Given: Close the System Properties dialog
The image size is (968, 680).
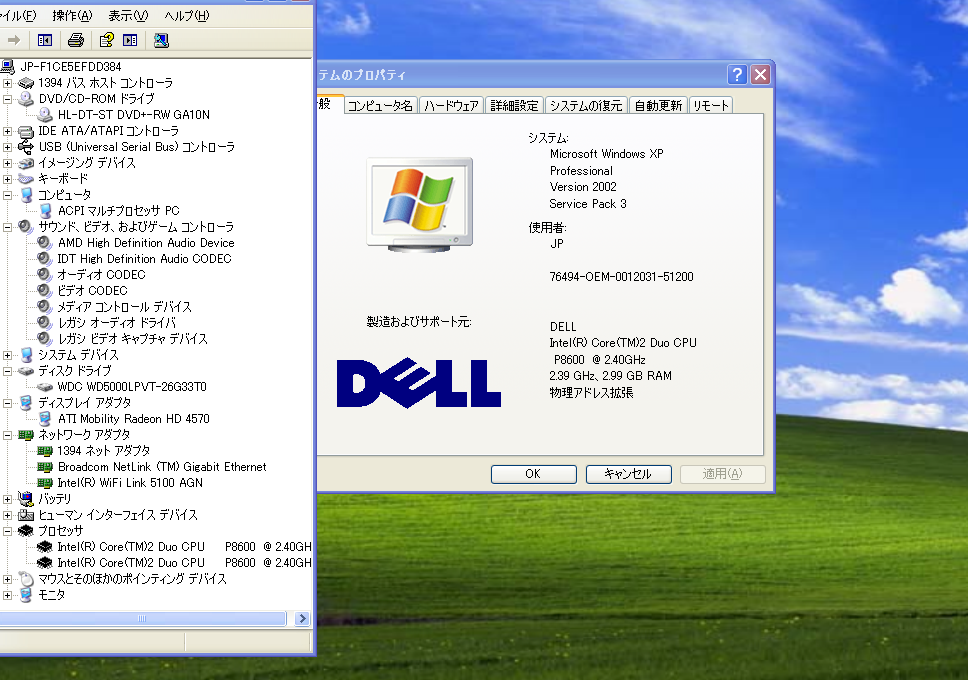Looking at the screenshot, I should click(761, 75).
